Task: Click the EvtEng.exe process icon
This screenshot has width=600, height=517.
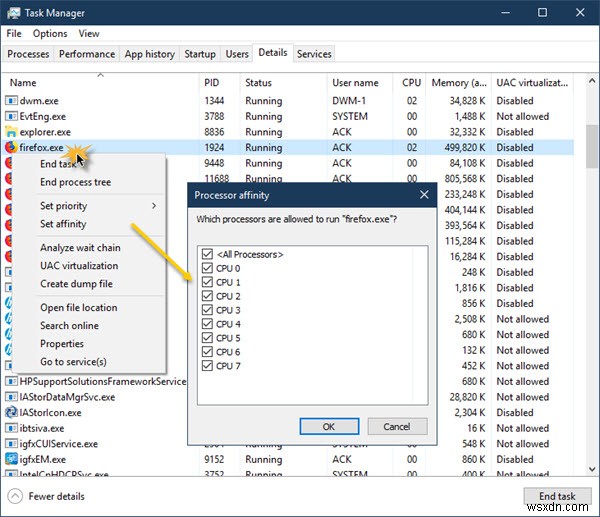Action: click(x=11, y=116)
